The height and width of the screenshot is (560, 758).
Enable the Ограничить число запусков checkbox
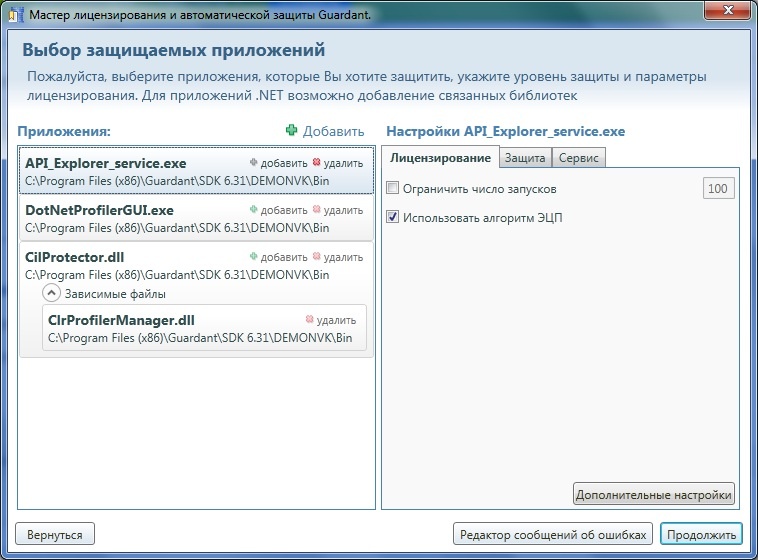click(x=393, y=188)
